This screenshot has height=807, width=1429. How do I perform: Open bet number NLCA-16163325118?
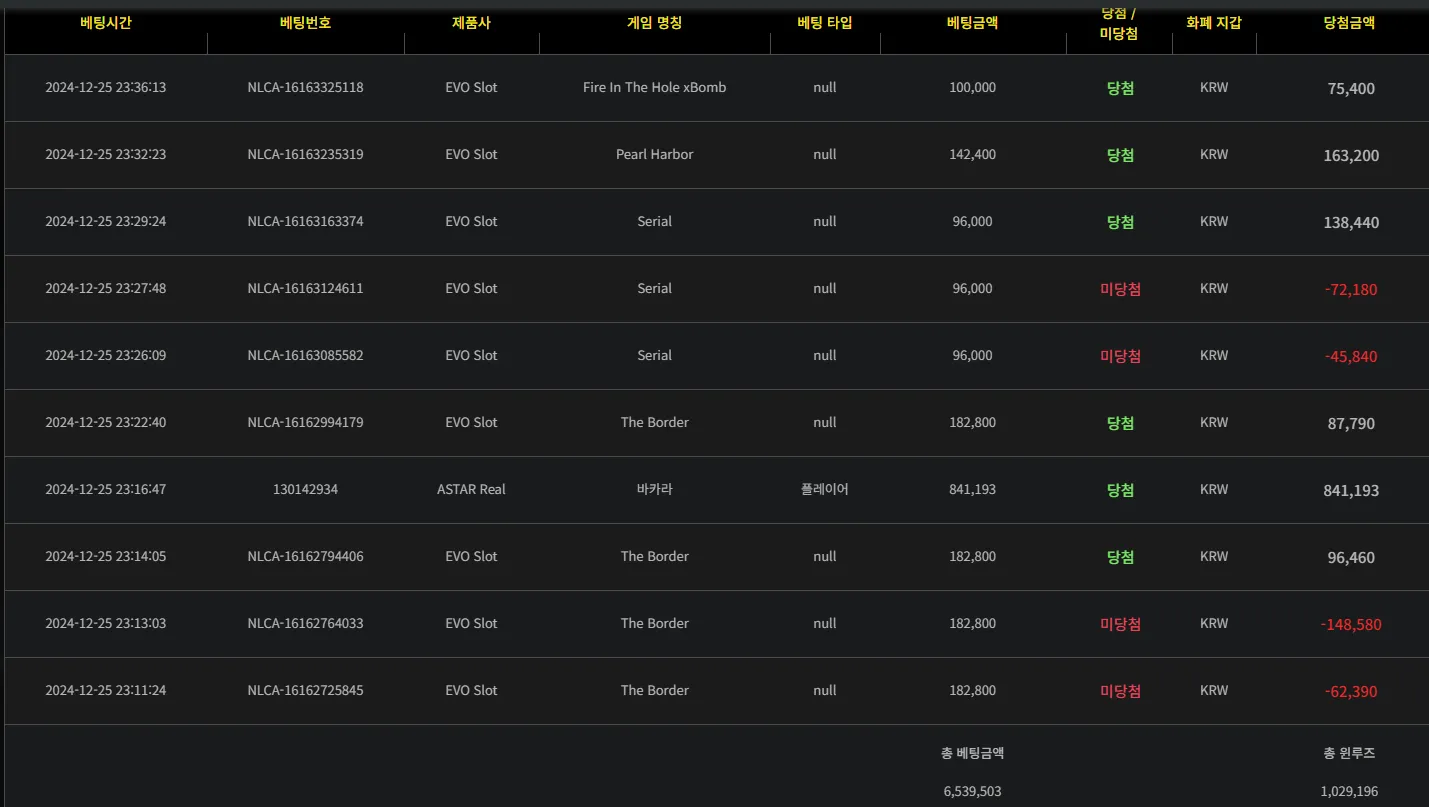click(305, 87)
